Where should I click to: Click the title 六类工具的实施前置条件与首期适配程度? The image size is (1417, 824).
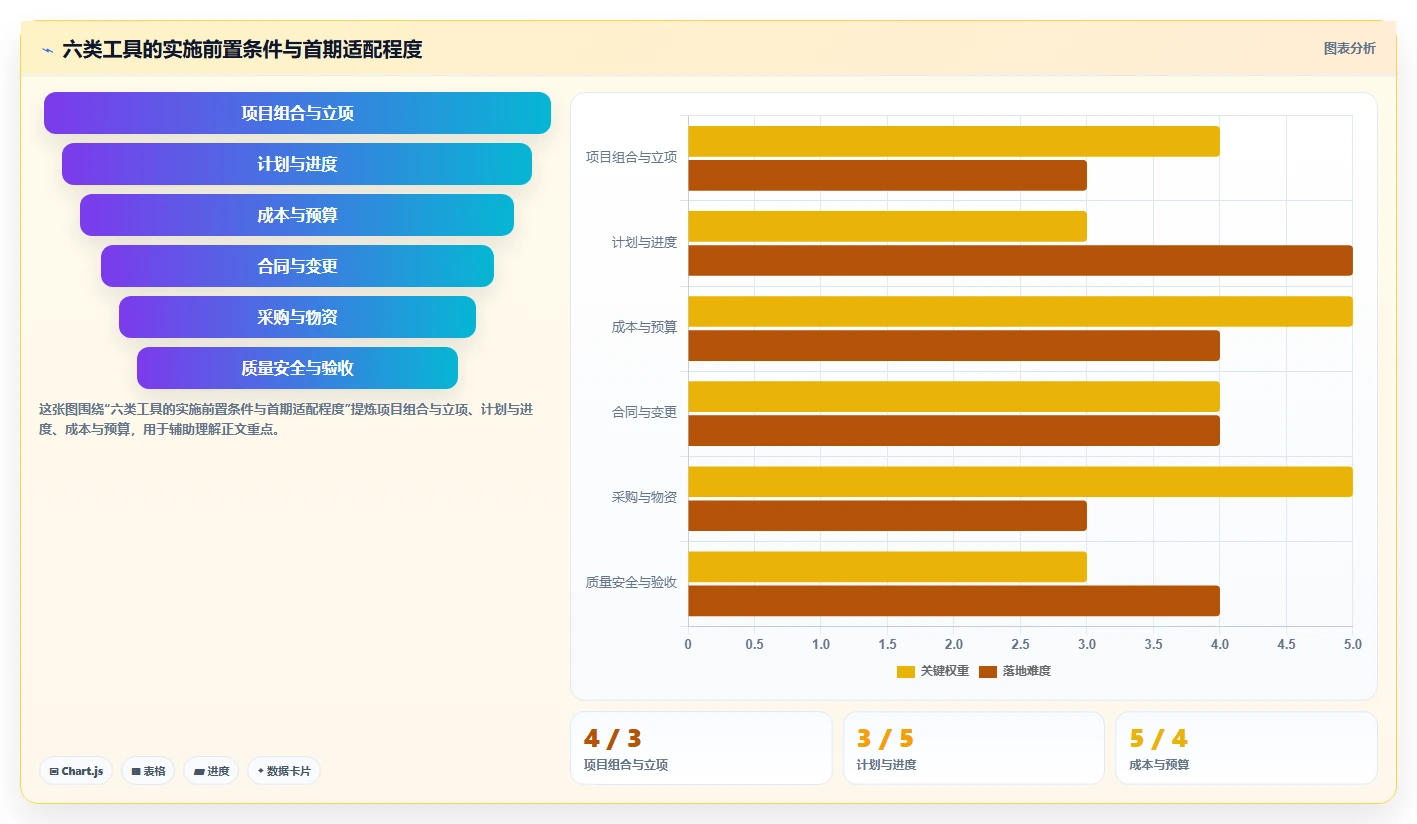[x=242, y=49]
